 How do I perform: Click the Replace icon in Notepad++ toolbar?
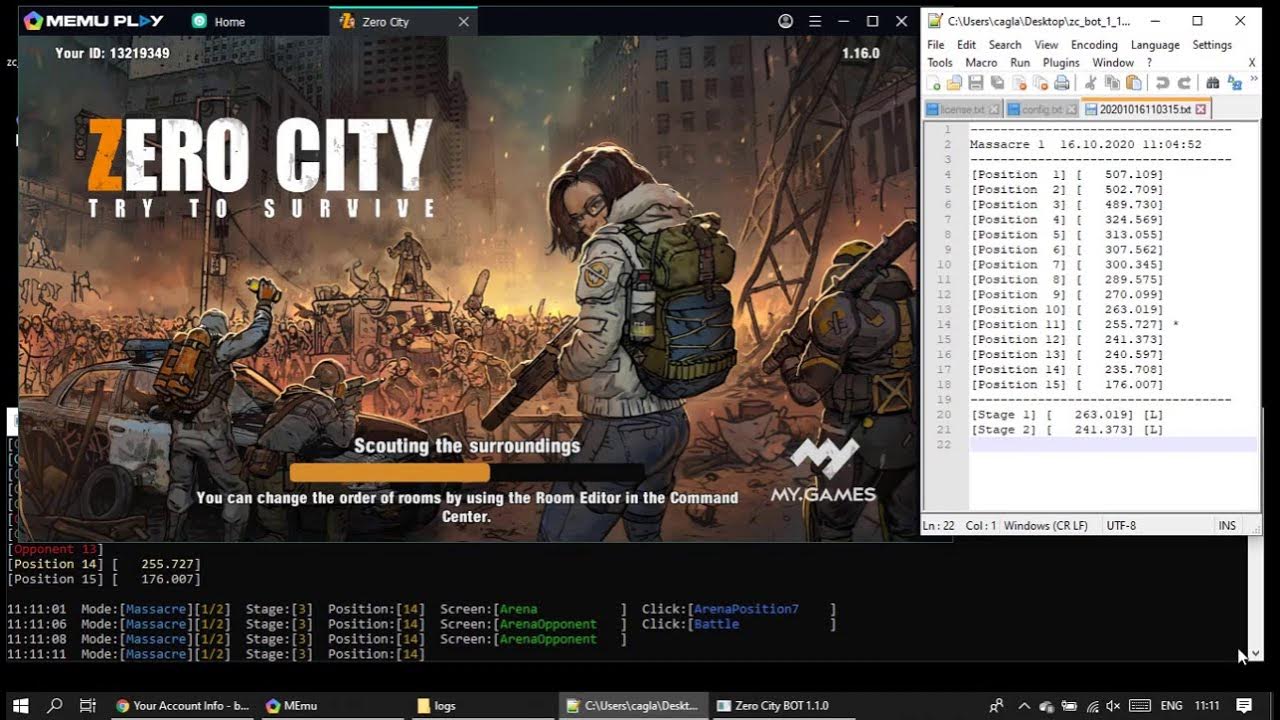click(x=1235, y=83)
